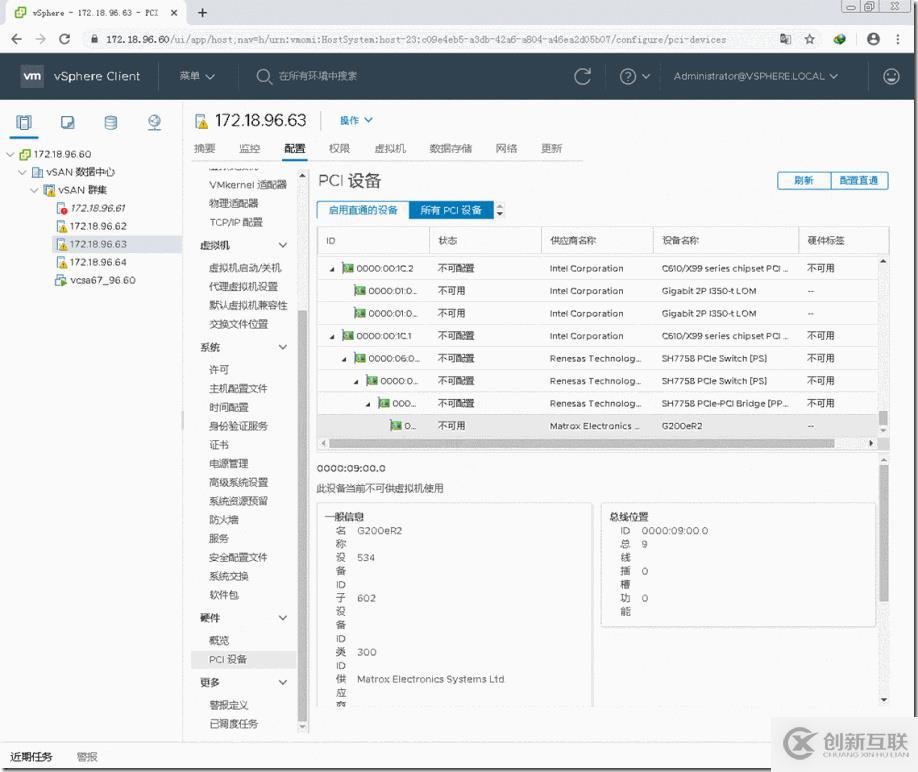
Task: Collapse the 虚拟机 section in config sidebar
Action: 283,245
